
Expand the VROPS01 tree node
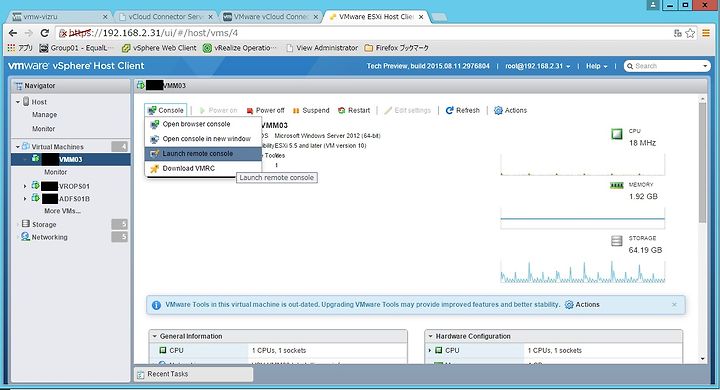pyautogui.click(x=25, y=186)
